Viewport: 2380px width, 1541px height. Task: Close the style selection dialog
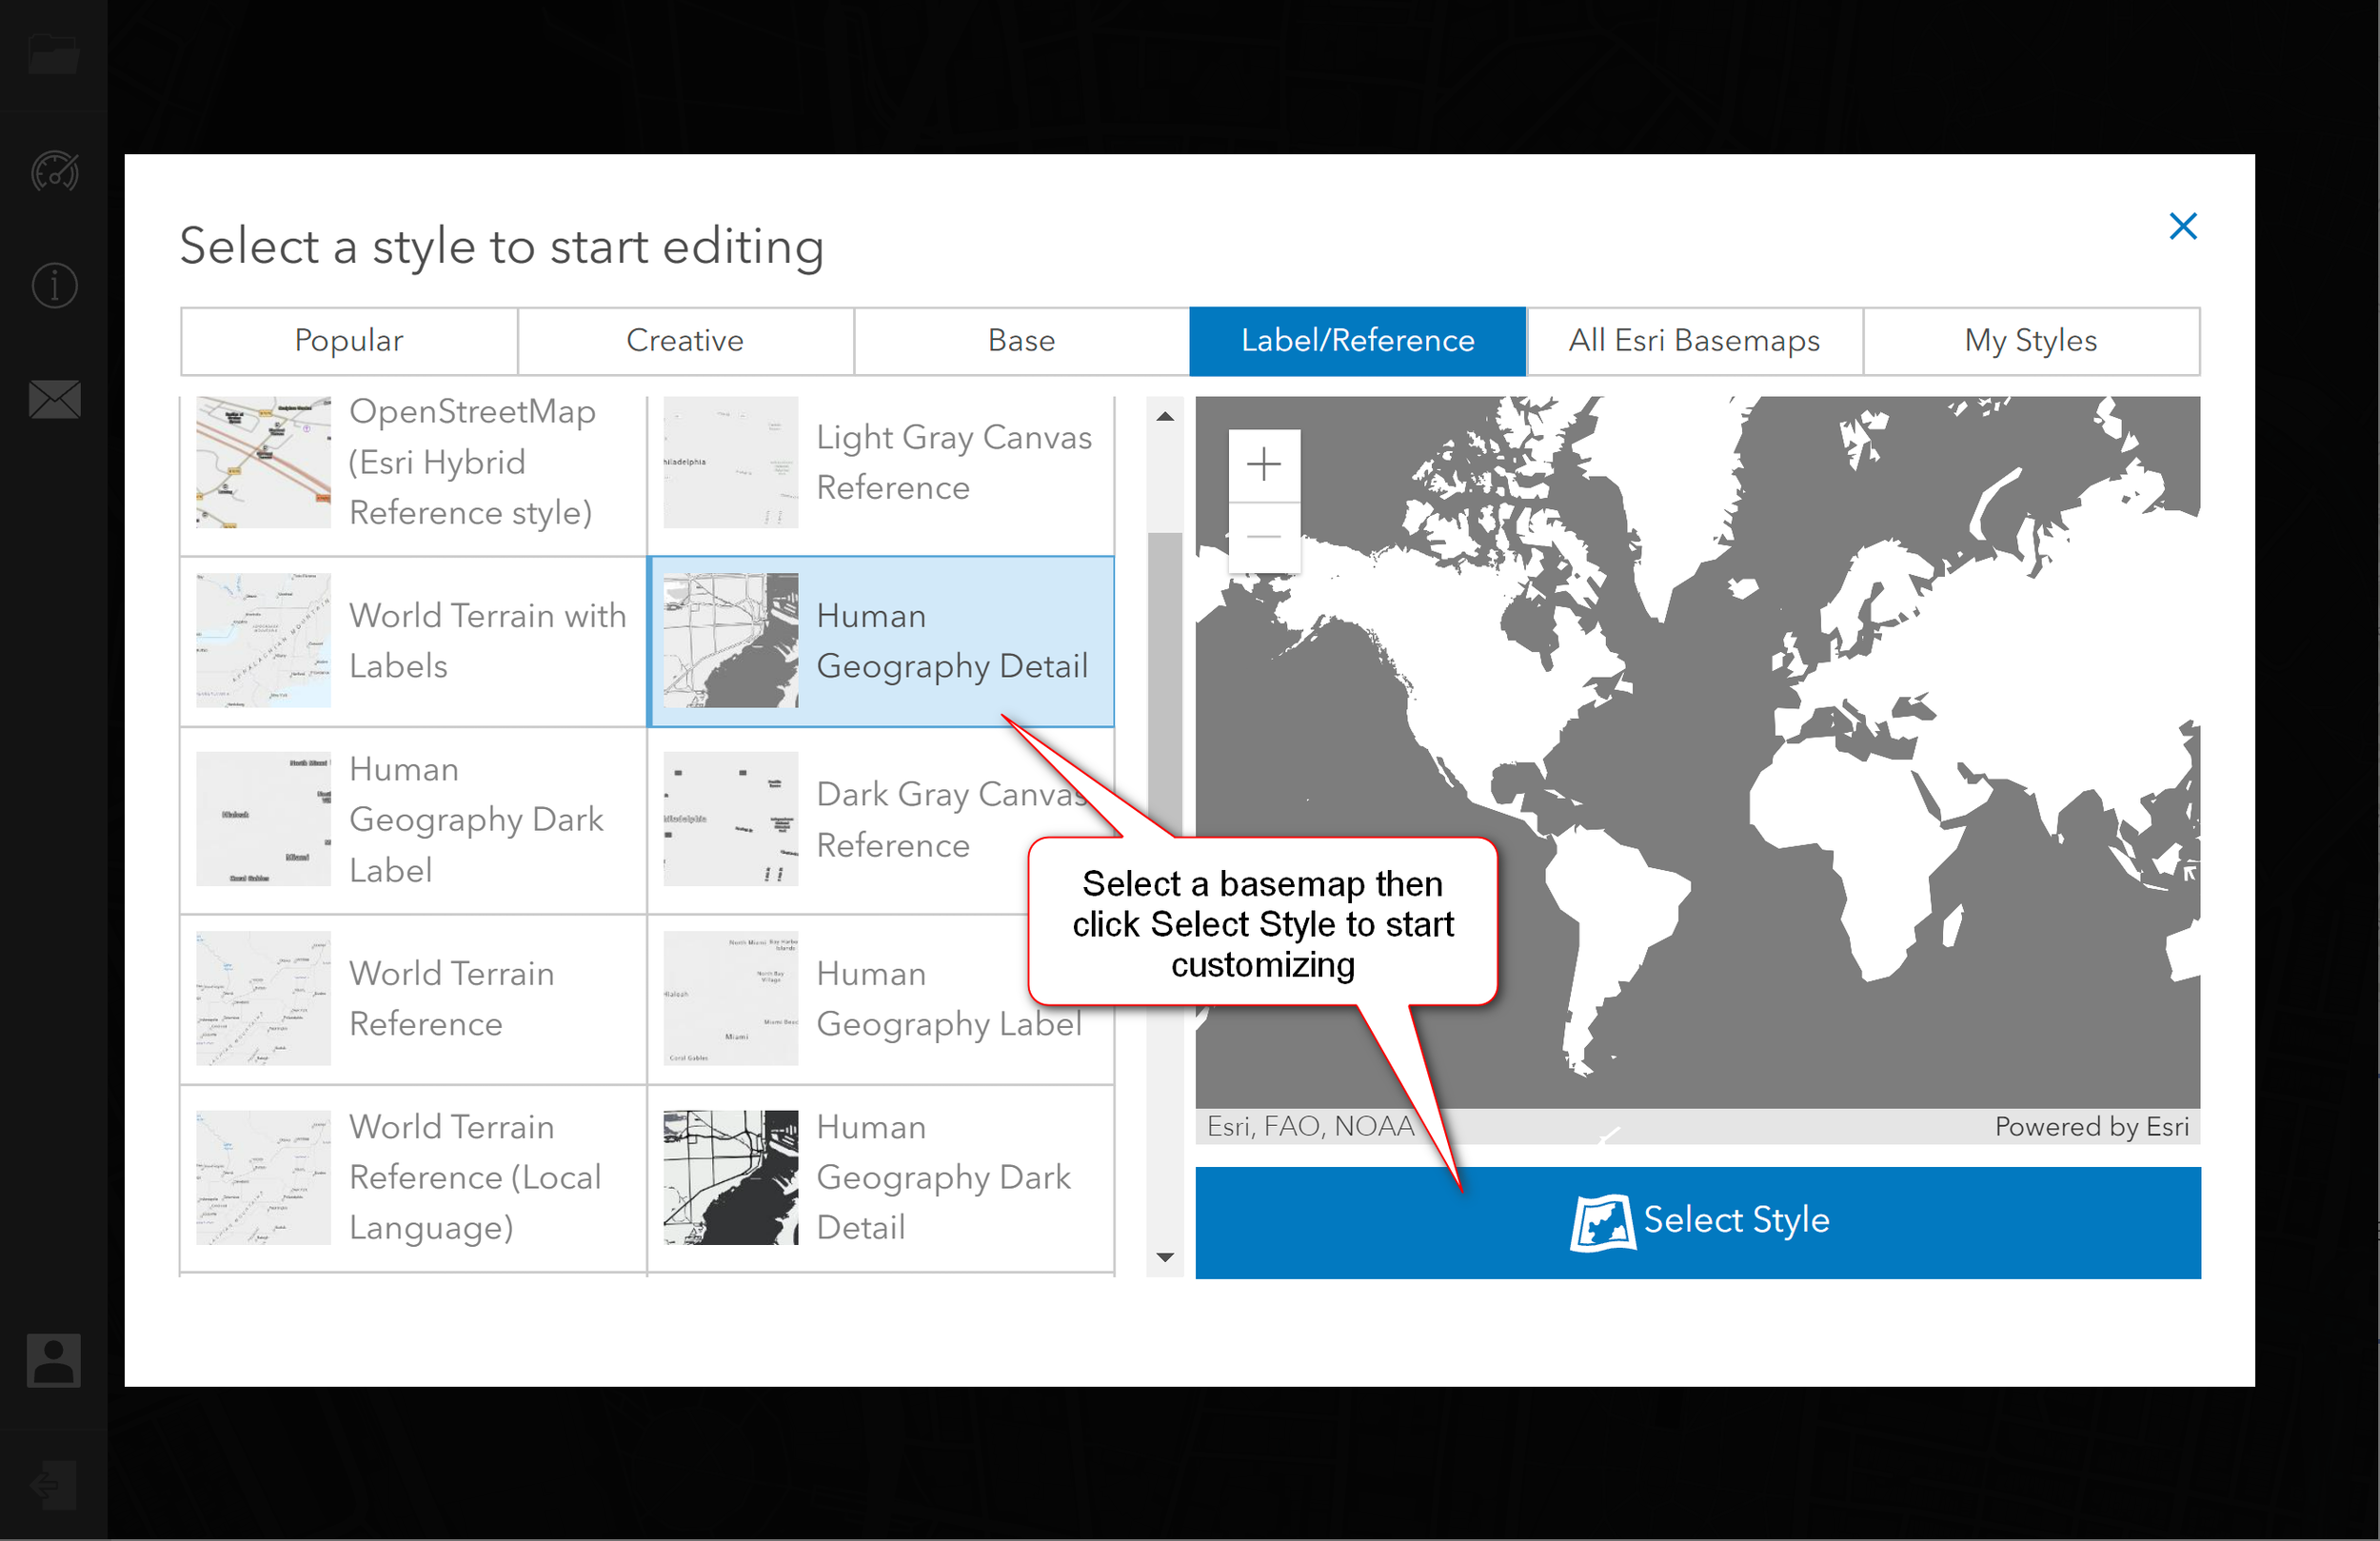click(2183, 226)
